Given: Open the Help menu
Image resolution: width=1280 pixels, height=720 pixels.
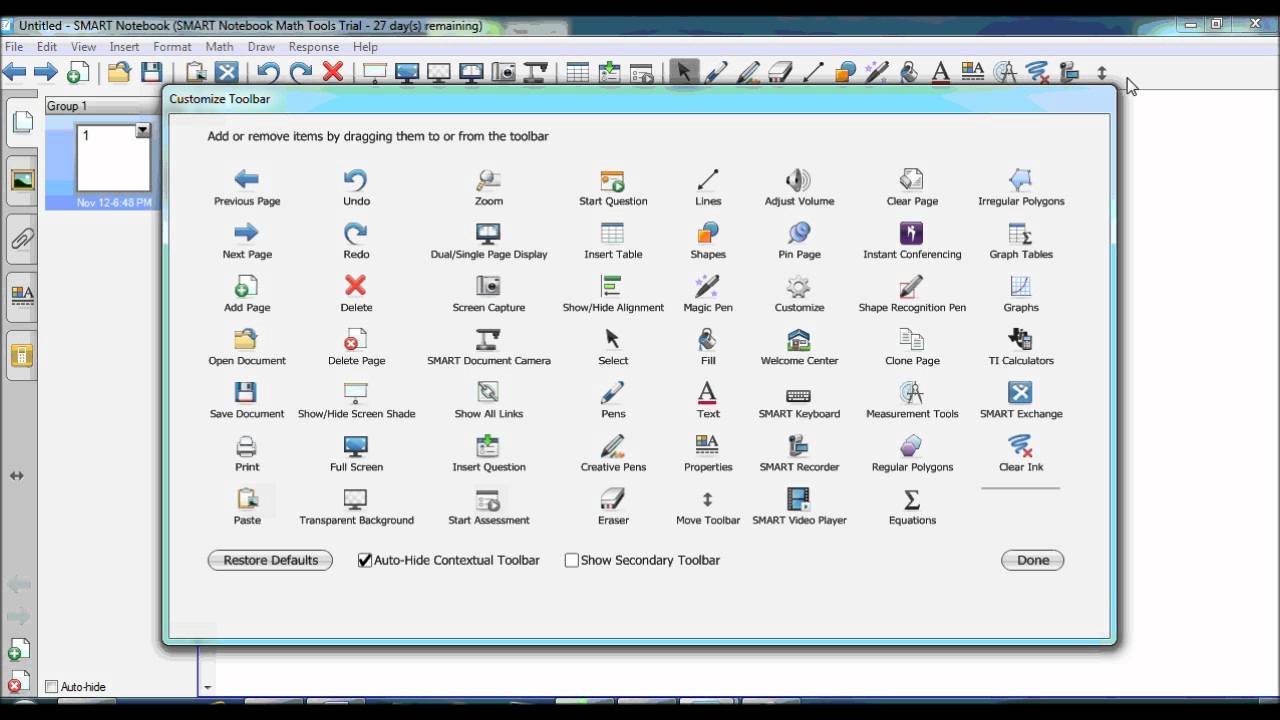Looking at the screenshot, I should tap(365, 46).
